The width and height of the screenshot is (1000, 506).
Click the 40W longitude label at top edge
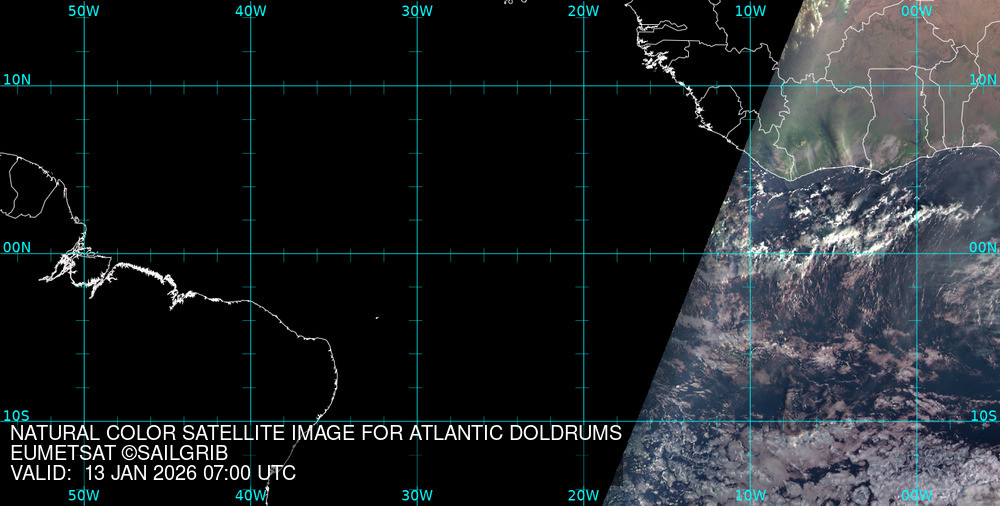pos(250,11)
